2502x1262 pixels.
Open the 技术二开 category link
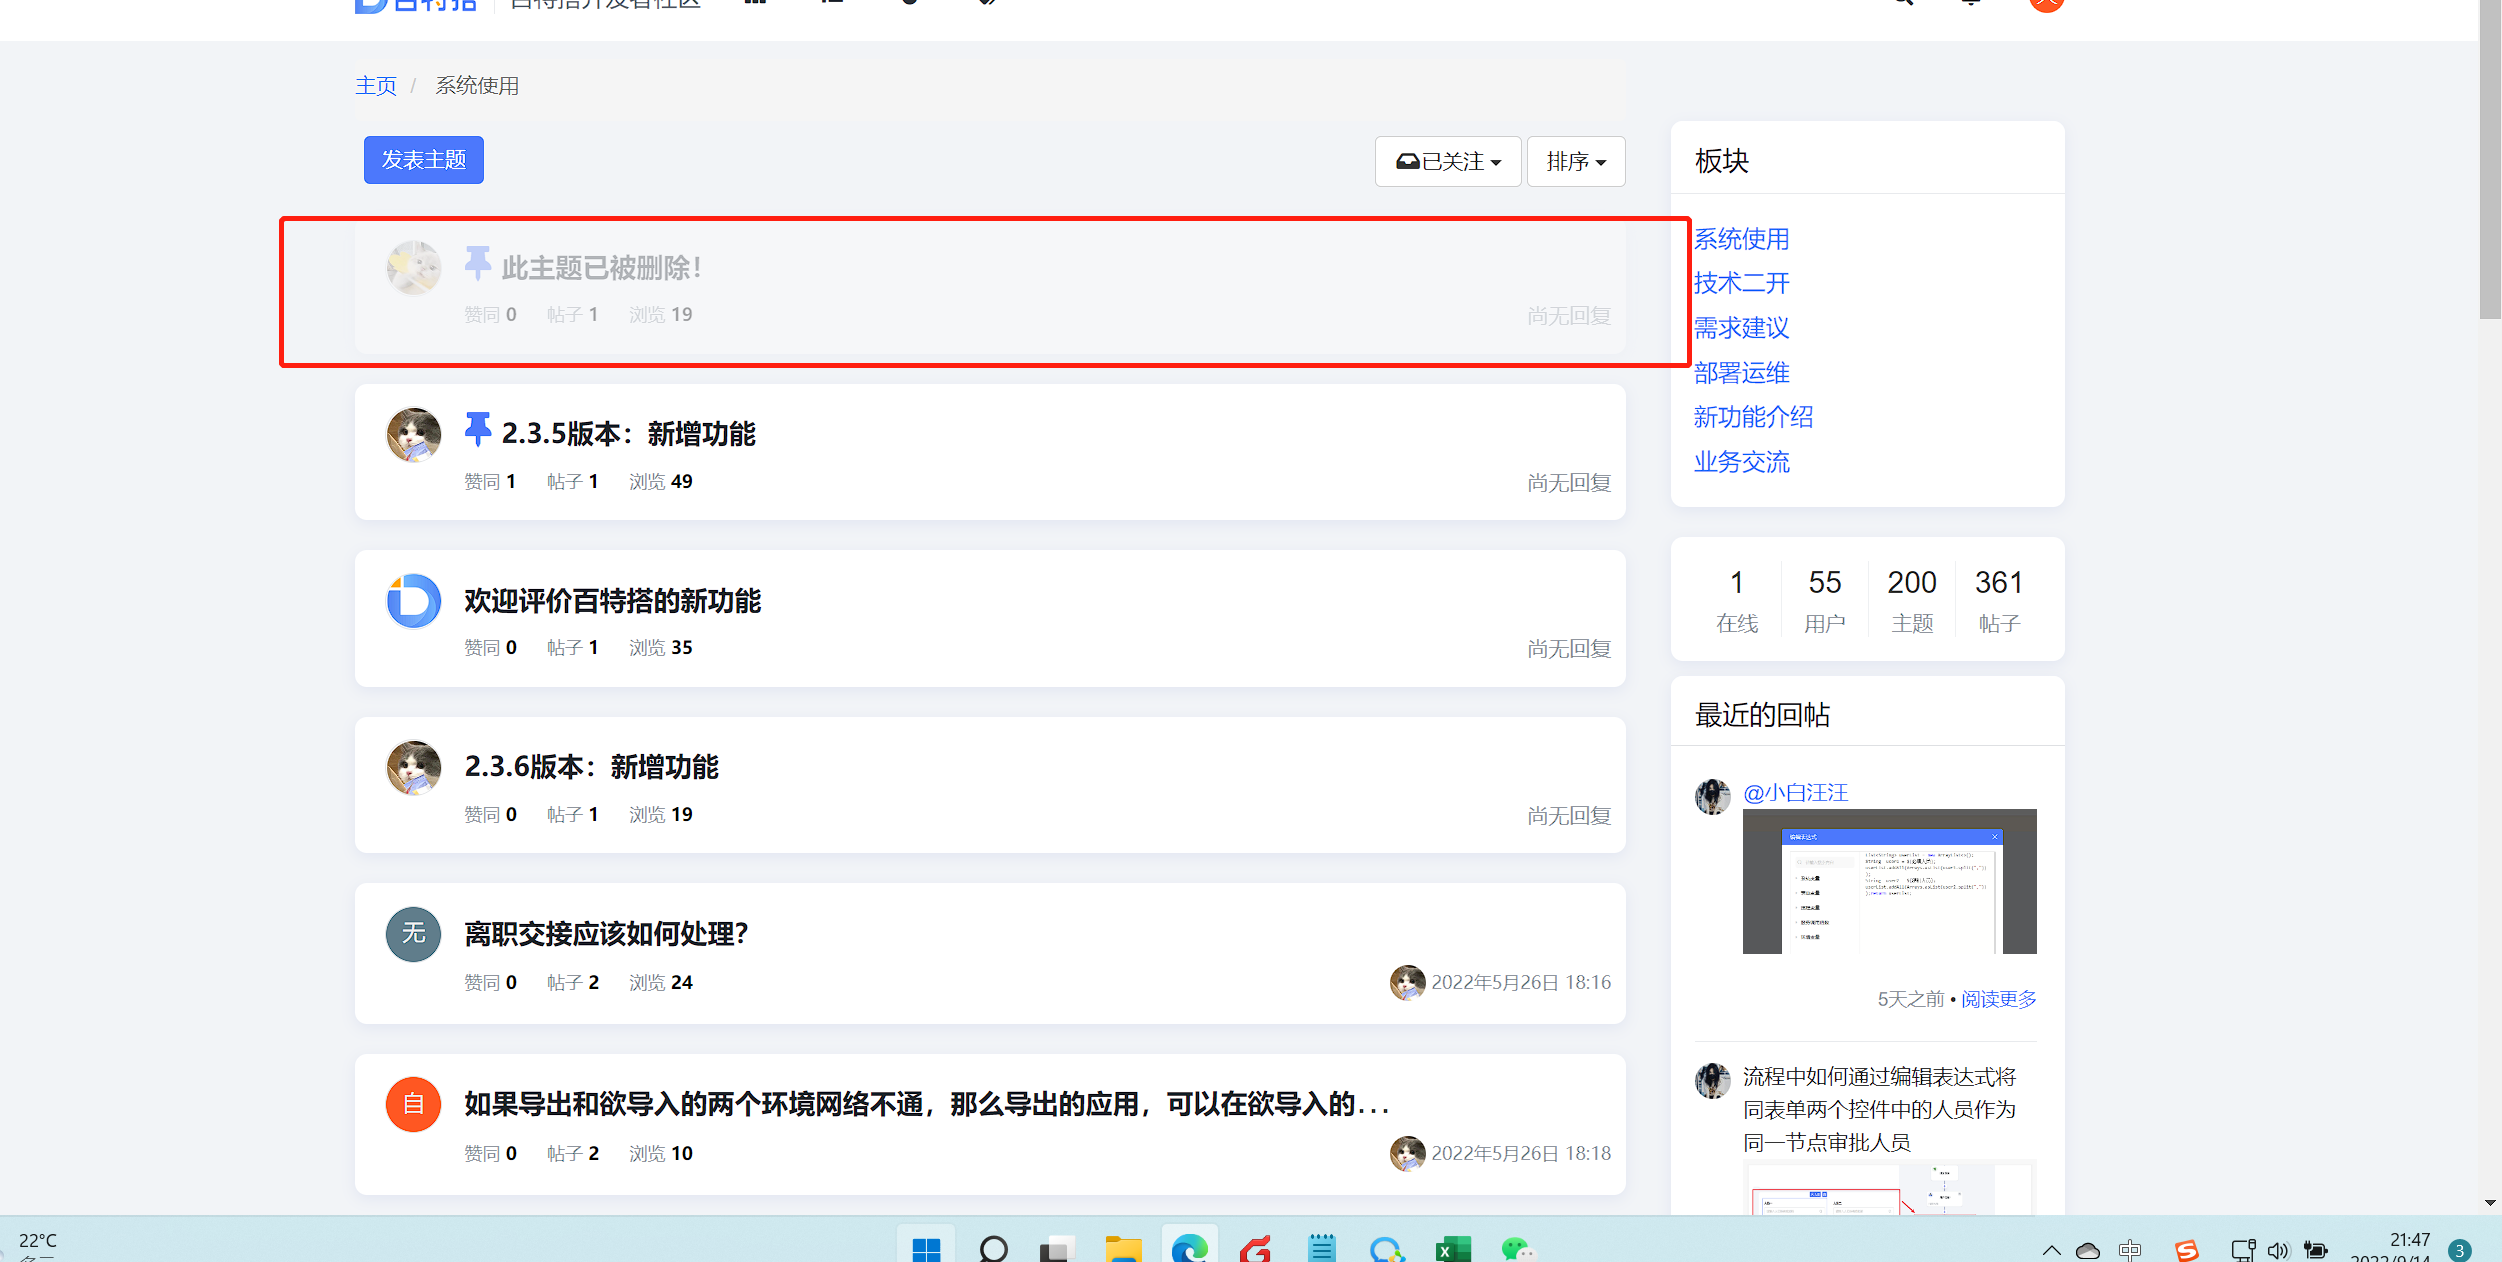[x=1741, y=283]
